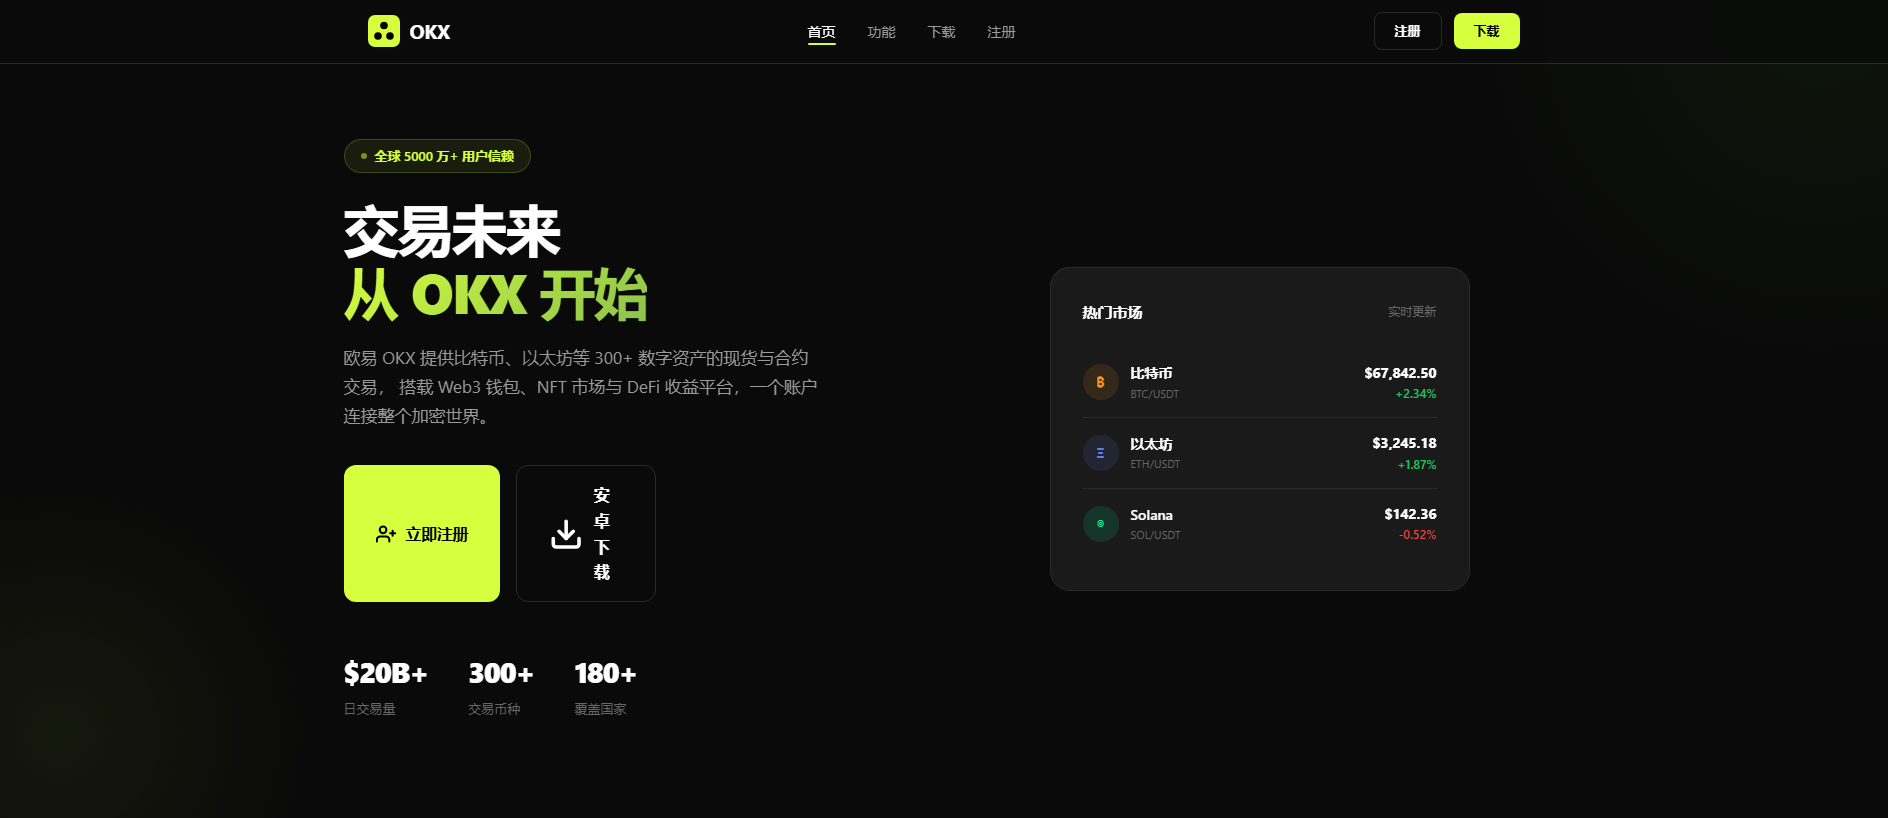Click the BTC/USDT pair label
This screenshot has width=1888, height=818.
[x=1154, y=394]
